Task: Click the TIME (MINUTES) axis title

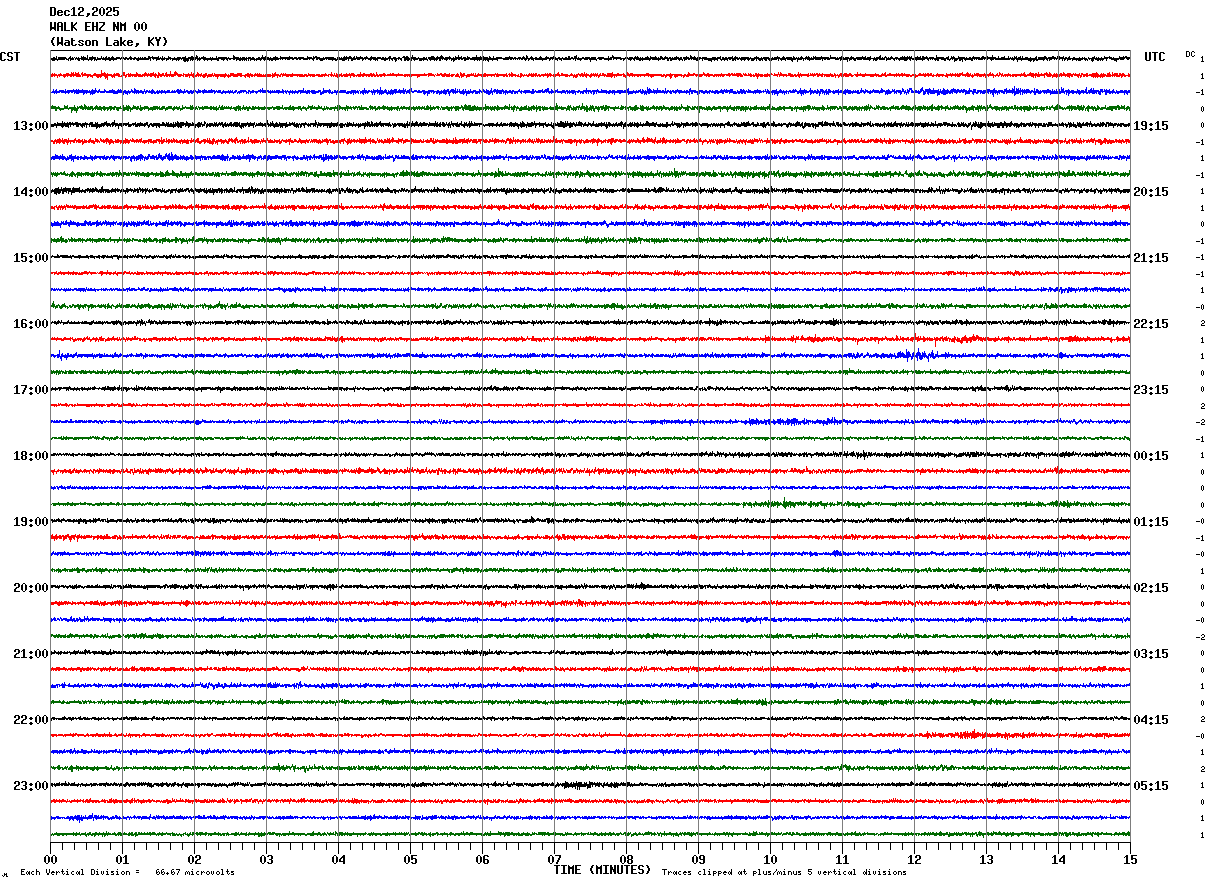Action: pyautogui.click(x=602, y=870)
